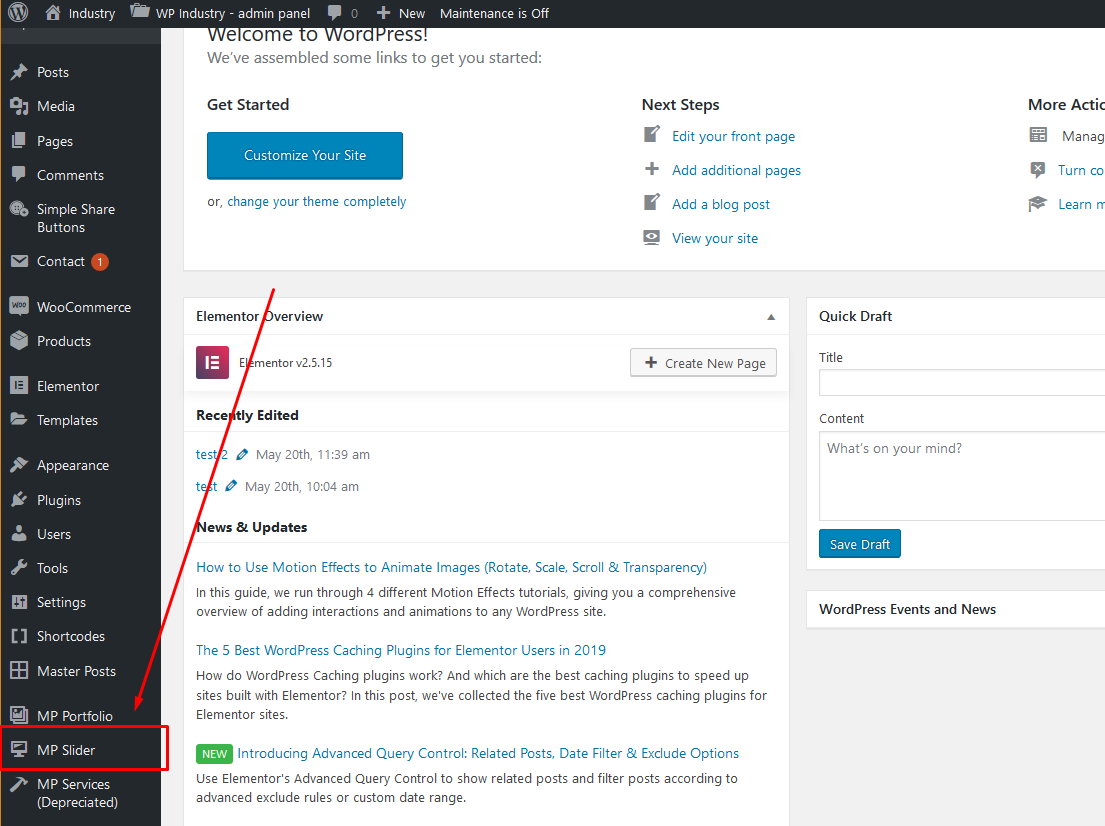This screenshot has width=1105, height=826.
Task: Click the Create New Page button
Action: 703,363
